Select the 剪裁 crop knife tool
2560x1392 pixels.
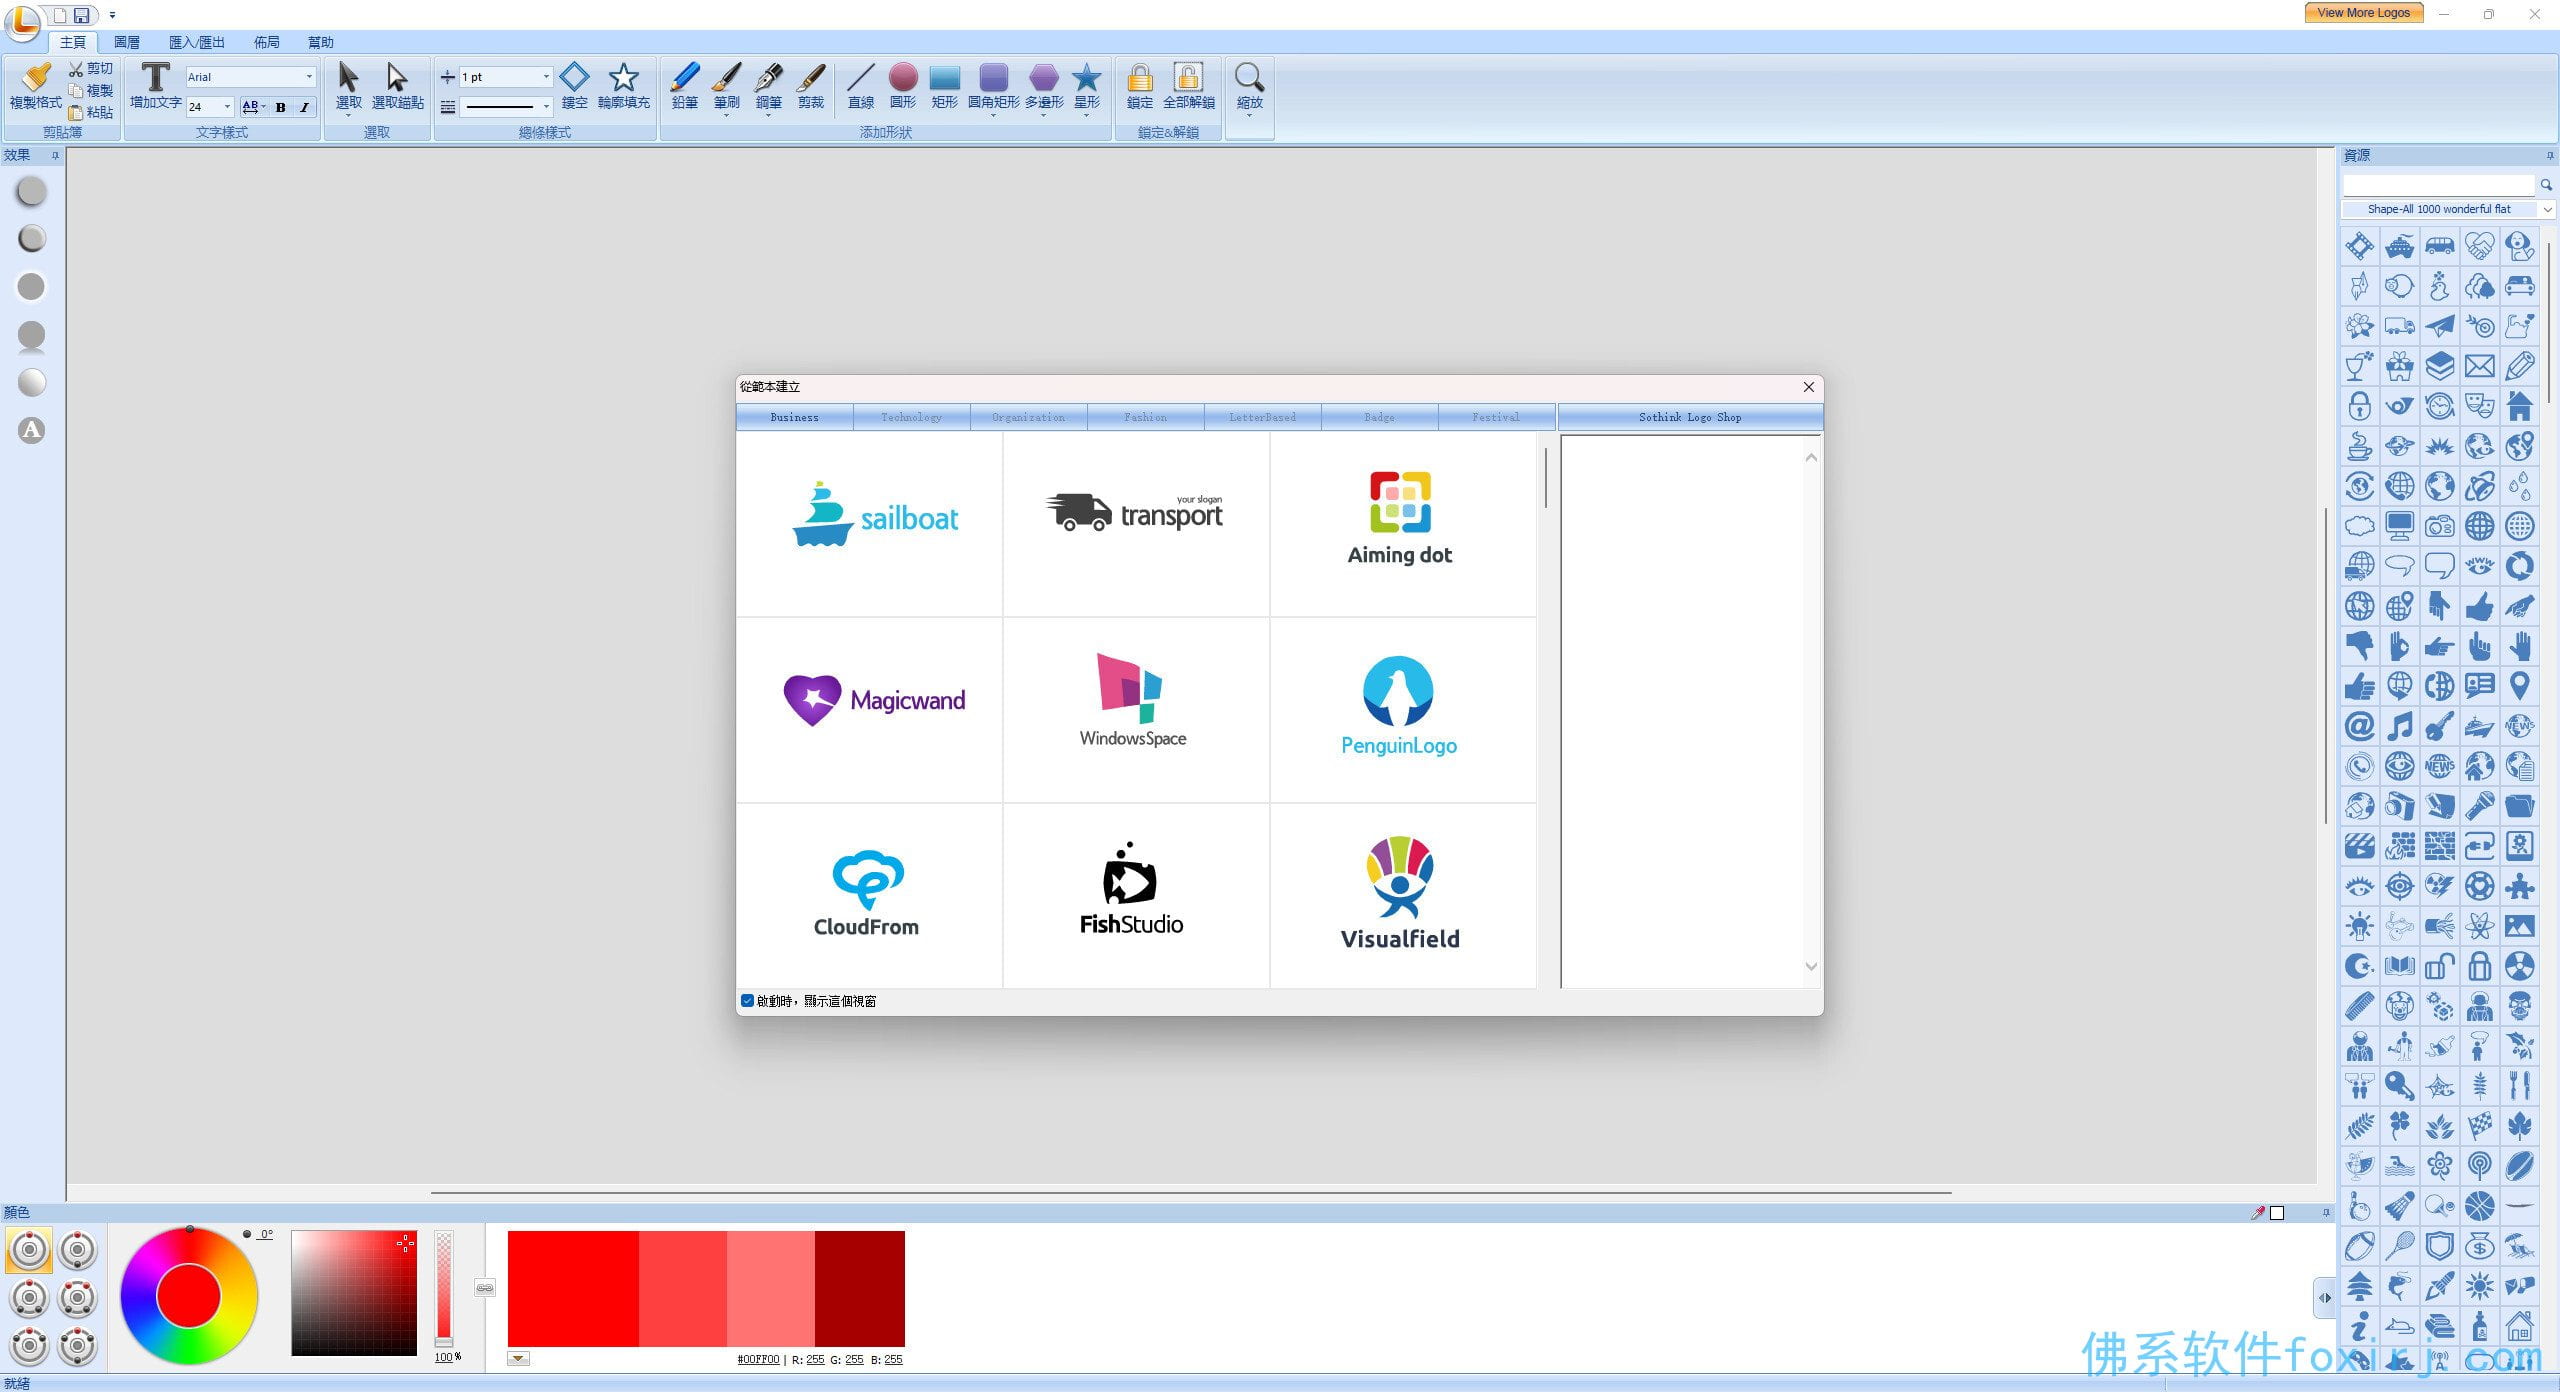click(x=810, y=86)
